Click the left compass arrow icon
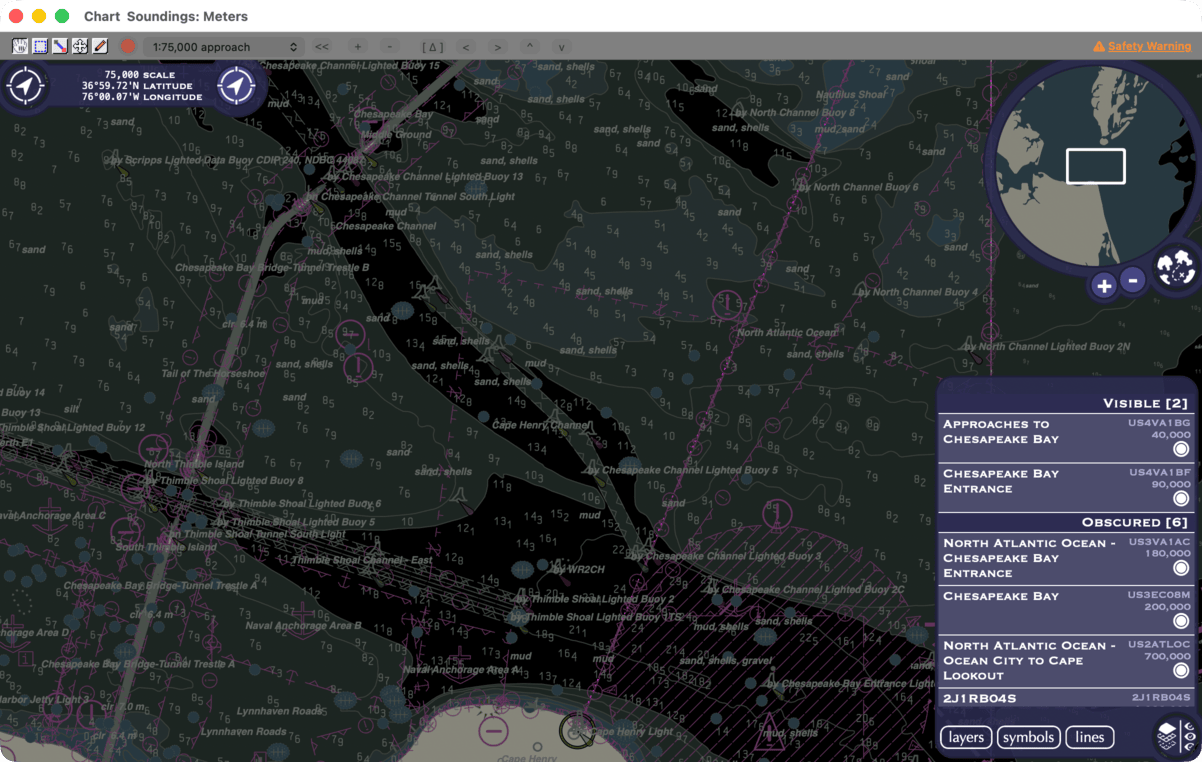This screenshot has width=1202, height=762. [x=25, y=85]
